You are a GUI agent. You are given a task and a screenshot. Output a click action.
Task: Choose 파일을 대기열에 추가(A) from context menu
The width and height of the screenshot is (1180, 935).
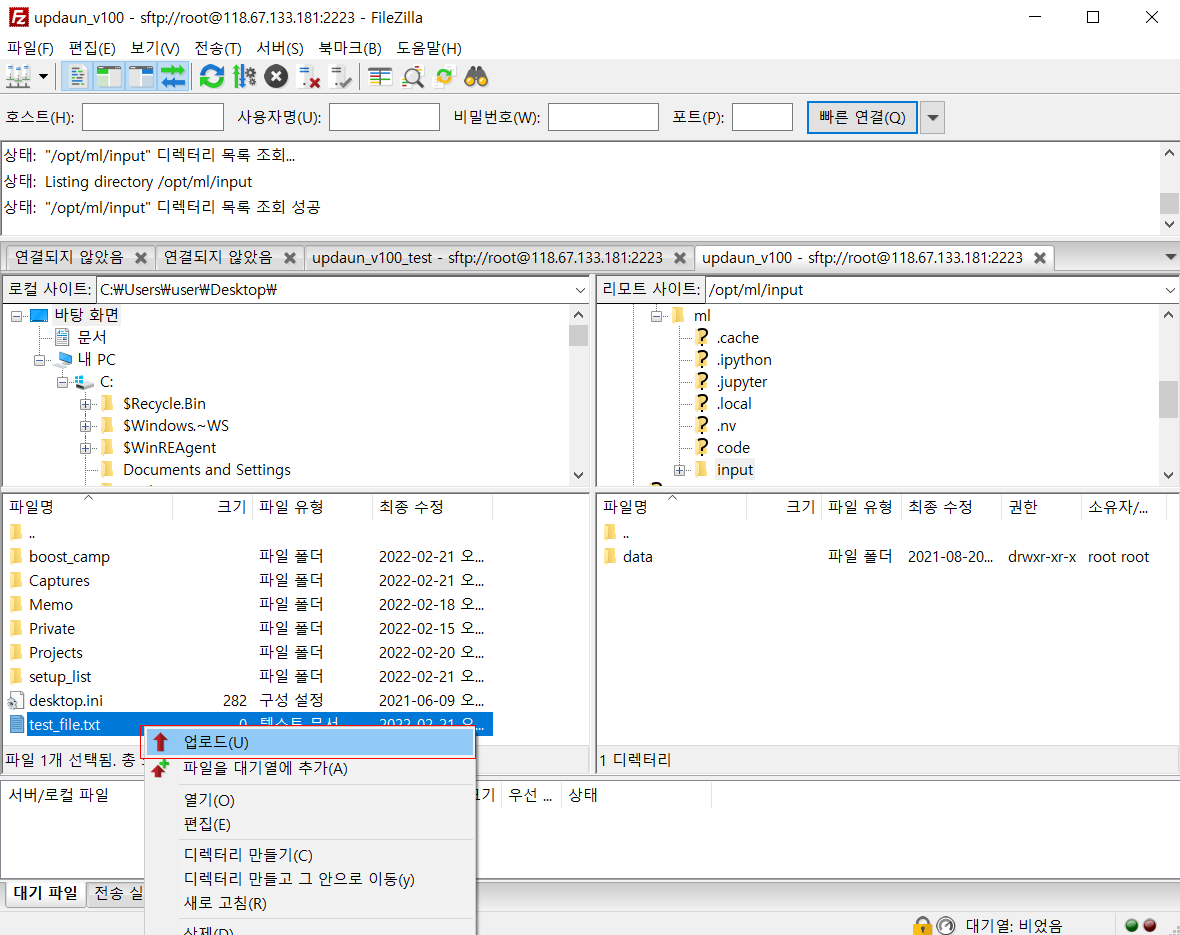click(309, 769)
